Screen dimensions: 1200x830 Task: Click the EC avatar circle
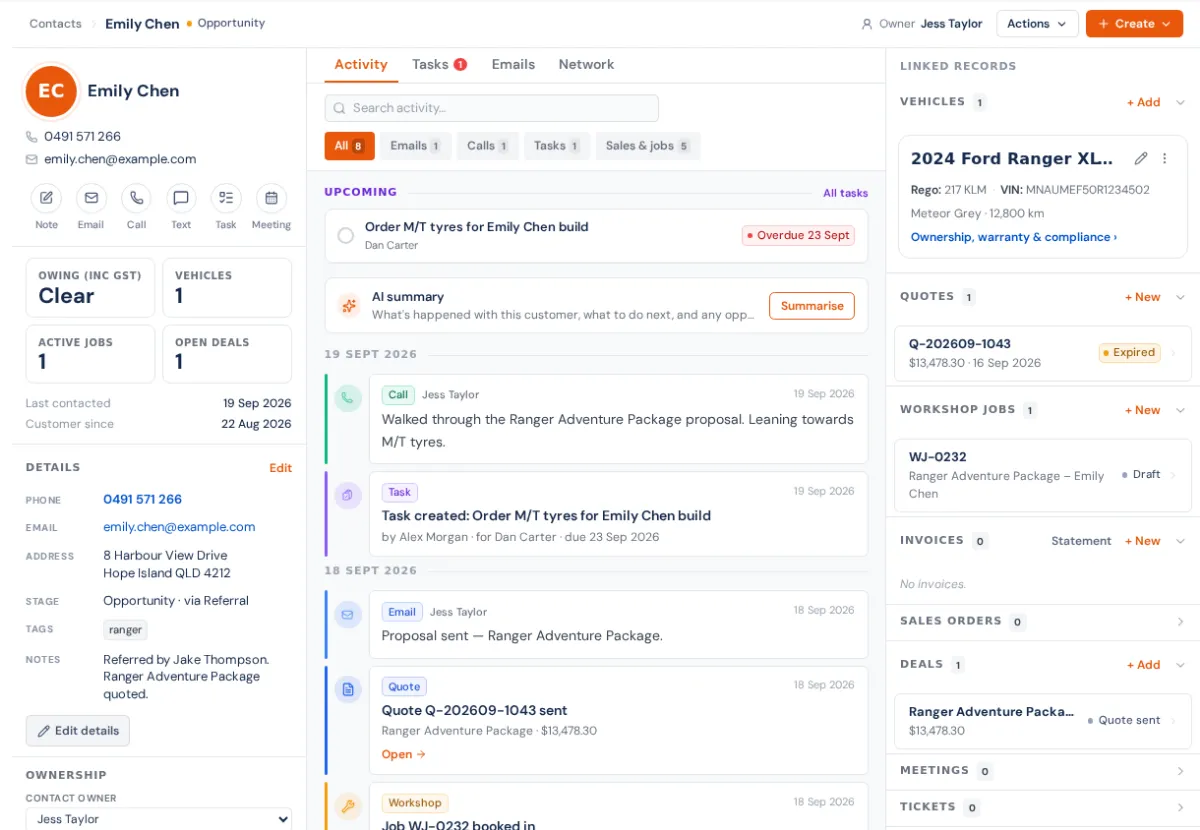click(x=51, y=91)
